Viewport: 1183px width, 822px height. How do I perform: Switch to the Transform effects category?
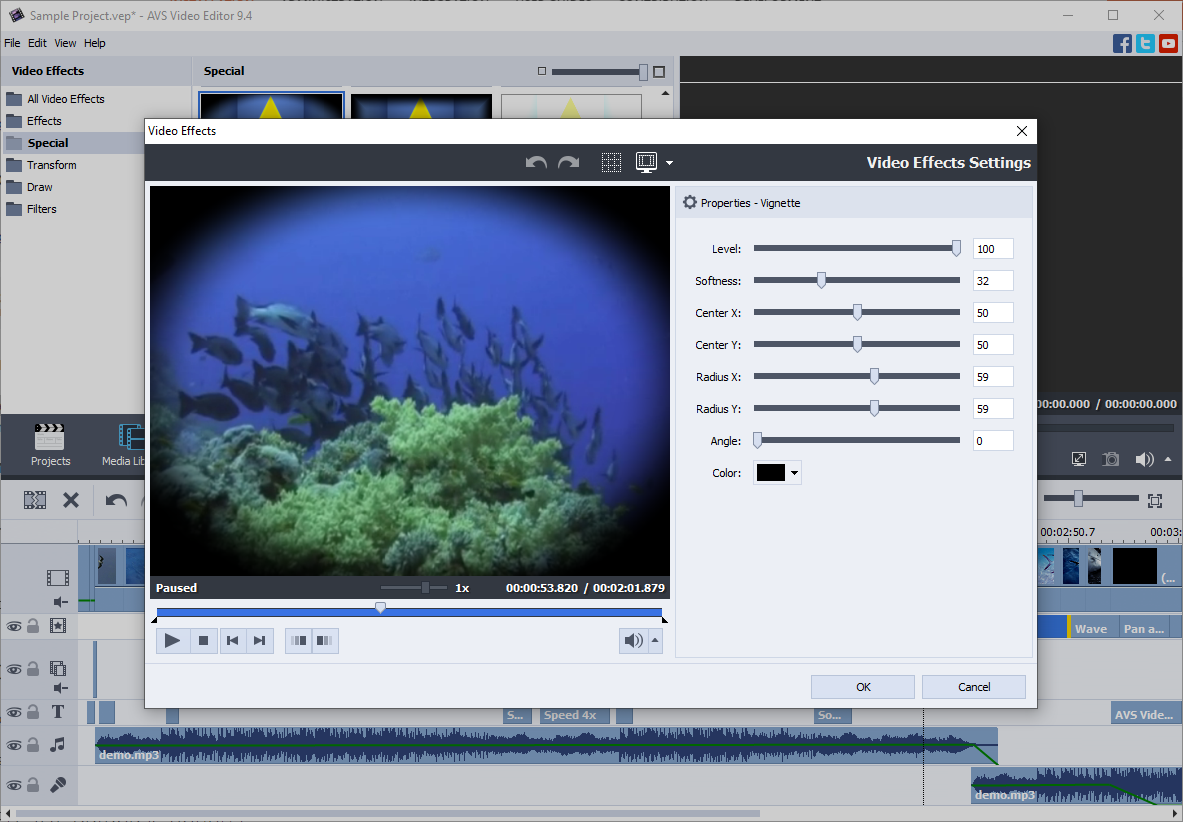[54, 164]
